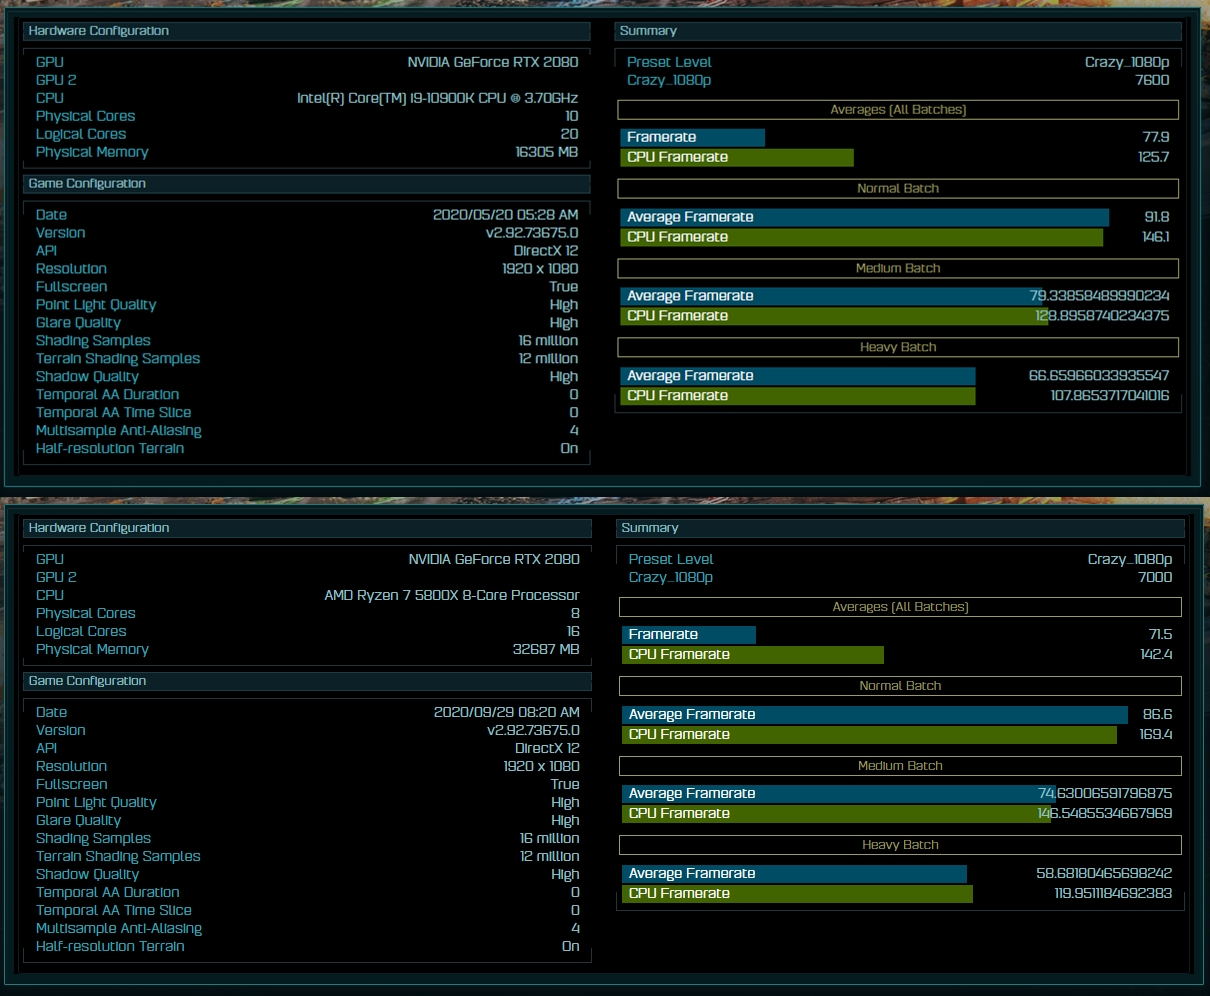Image resolution: width=1210 pixels, height=996 pixels.
Task: Select the Medium Batch value 79.33858489990234
Action: [1099, 296]
